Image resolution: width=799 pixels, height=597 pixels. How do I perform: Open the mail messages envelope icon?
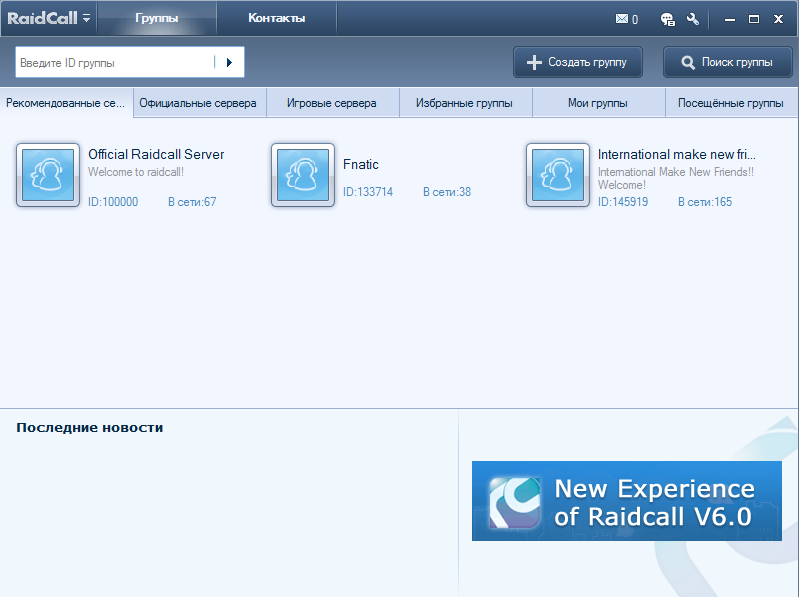point(622,19)
